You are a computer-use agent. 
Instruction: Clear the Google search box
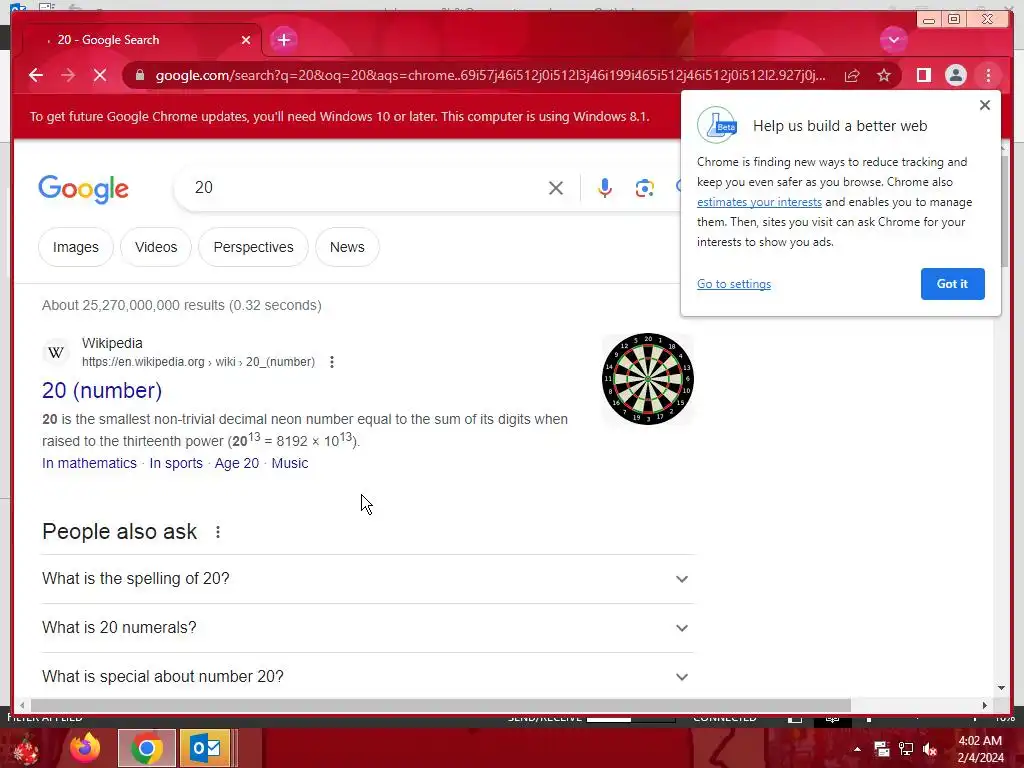click(x=556, y=188)
